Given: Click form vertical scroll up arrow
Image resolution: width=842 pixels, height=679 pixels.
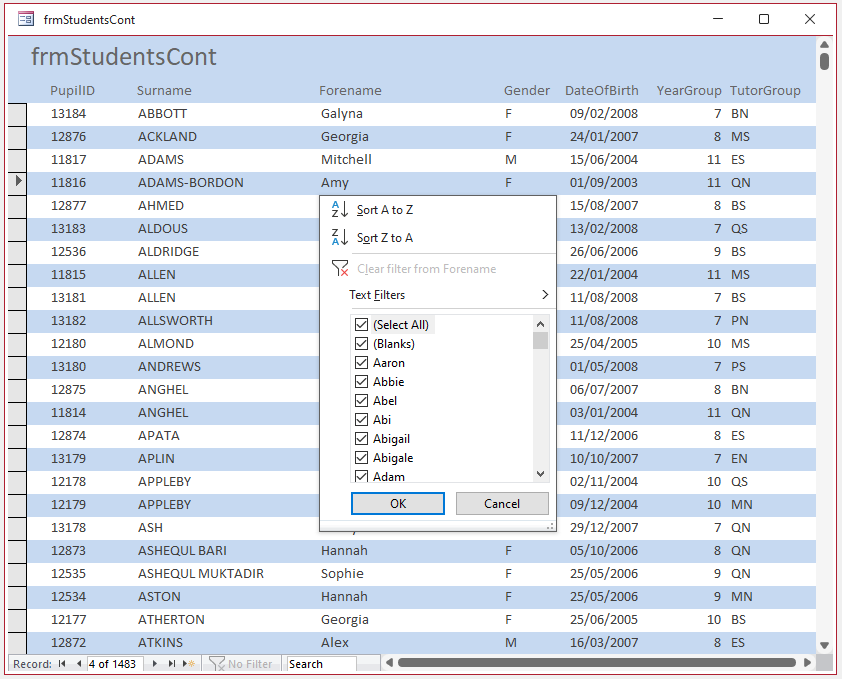Looking at the screenshot, I should tap(824, 44).
